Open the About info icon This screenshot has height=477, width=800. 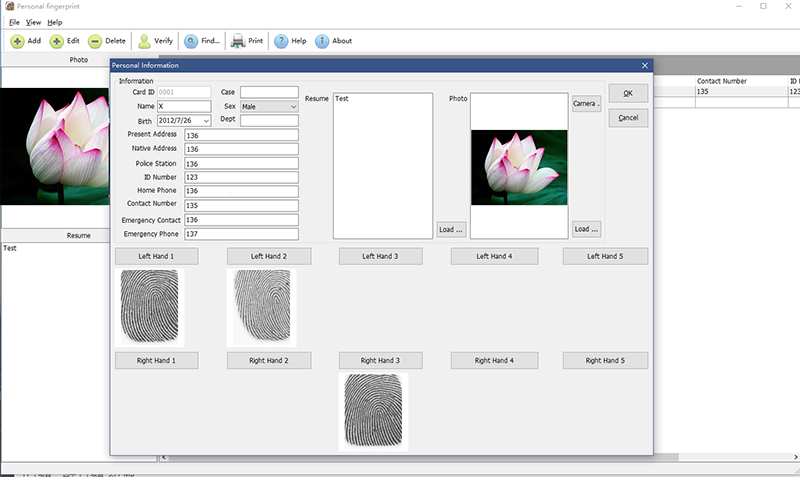pos(322,41)
